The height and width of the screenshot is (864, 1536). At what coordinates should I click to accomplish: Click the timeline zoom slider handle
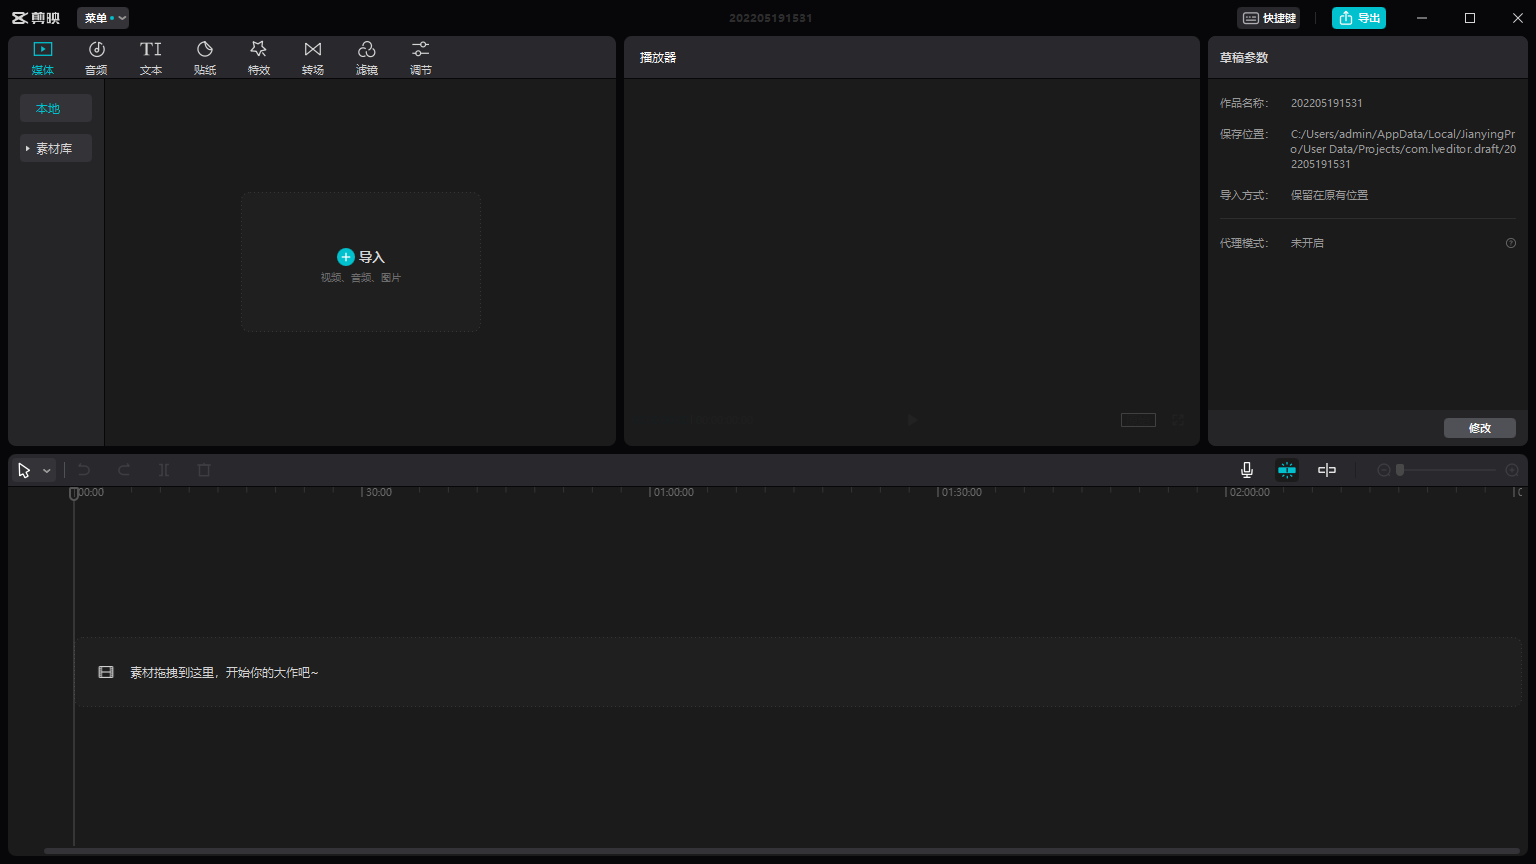point(1400,470)
